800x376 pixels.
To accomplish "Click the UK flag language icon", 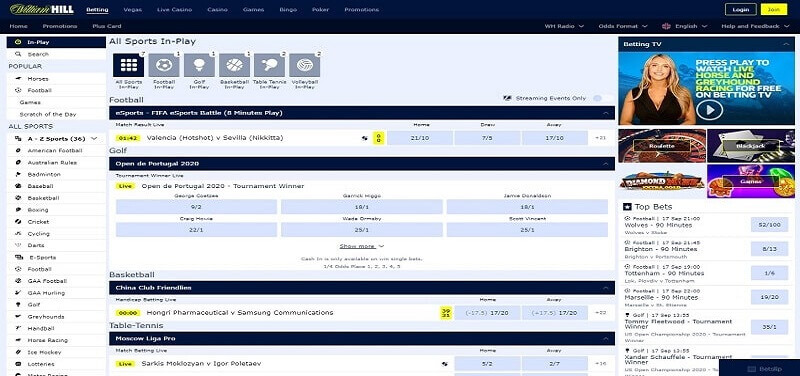I will point(666,26).
